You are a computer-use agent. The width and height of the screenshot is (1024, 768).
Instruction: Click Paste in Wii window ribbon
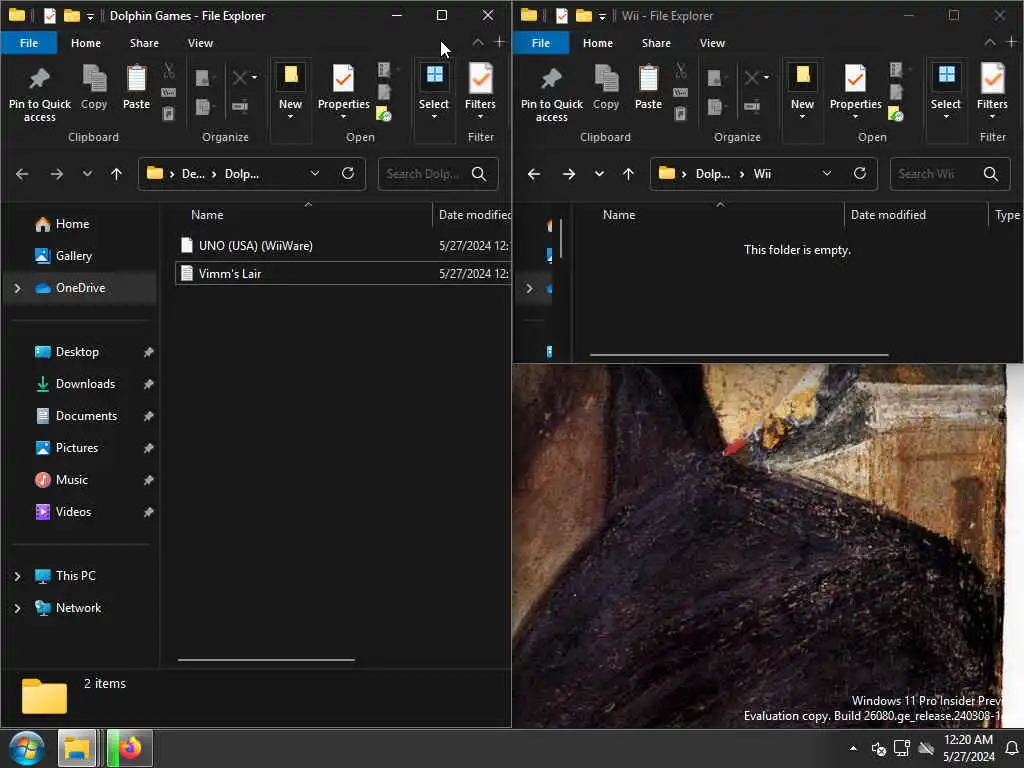pyautogui.click(x=648, y=88)
